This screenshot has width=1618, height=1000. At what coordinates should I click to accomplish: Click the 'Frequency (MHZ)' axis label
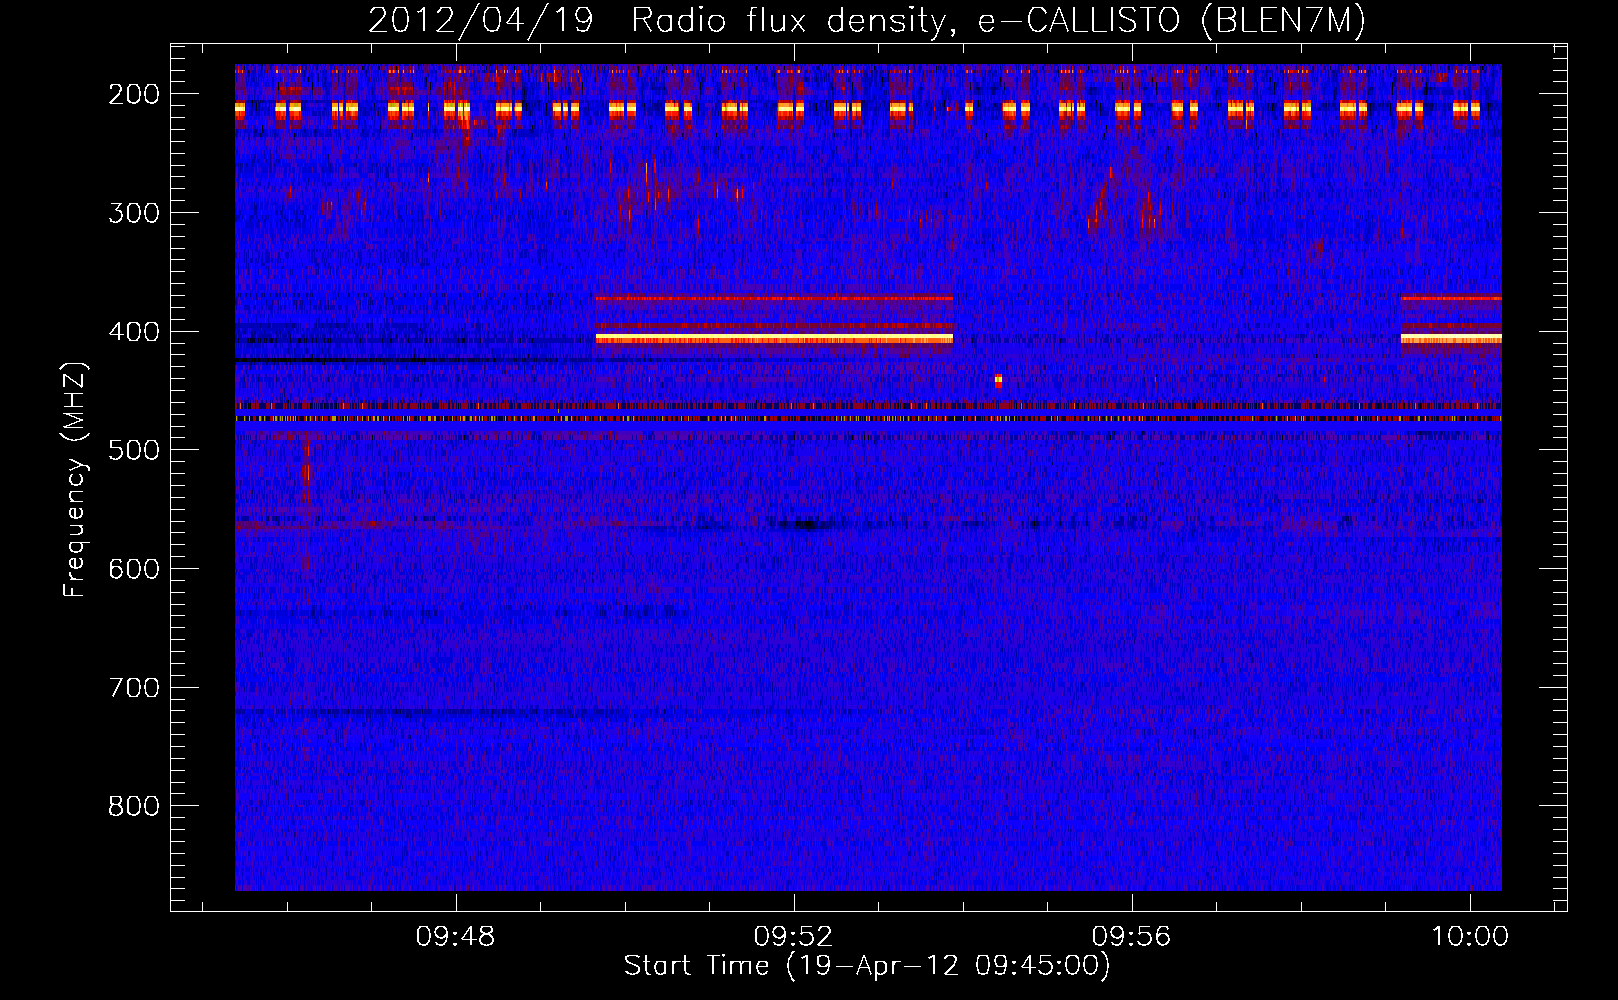[x=75, y=480]
